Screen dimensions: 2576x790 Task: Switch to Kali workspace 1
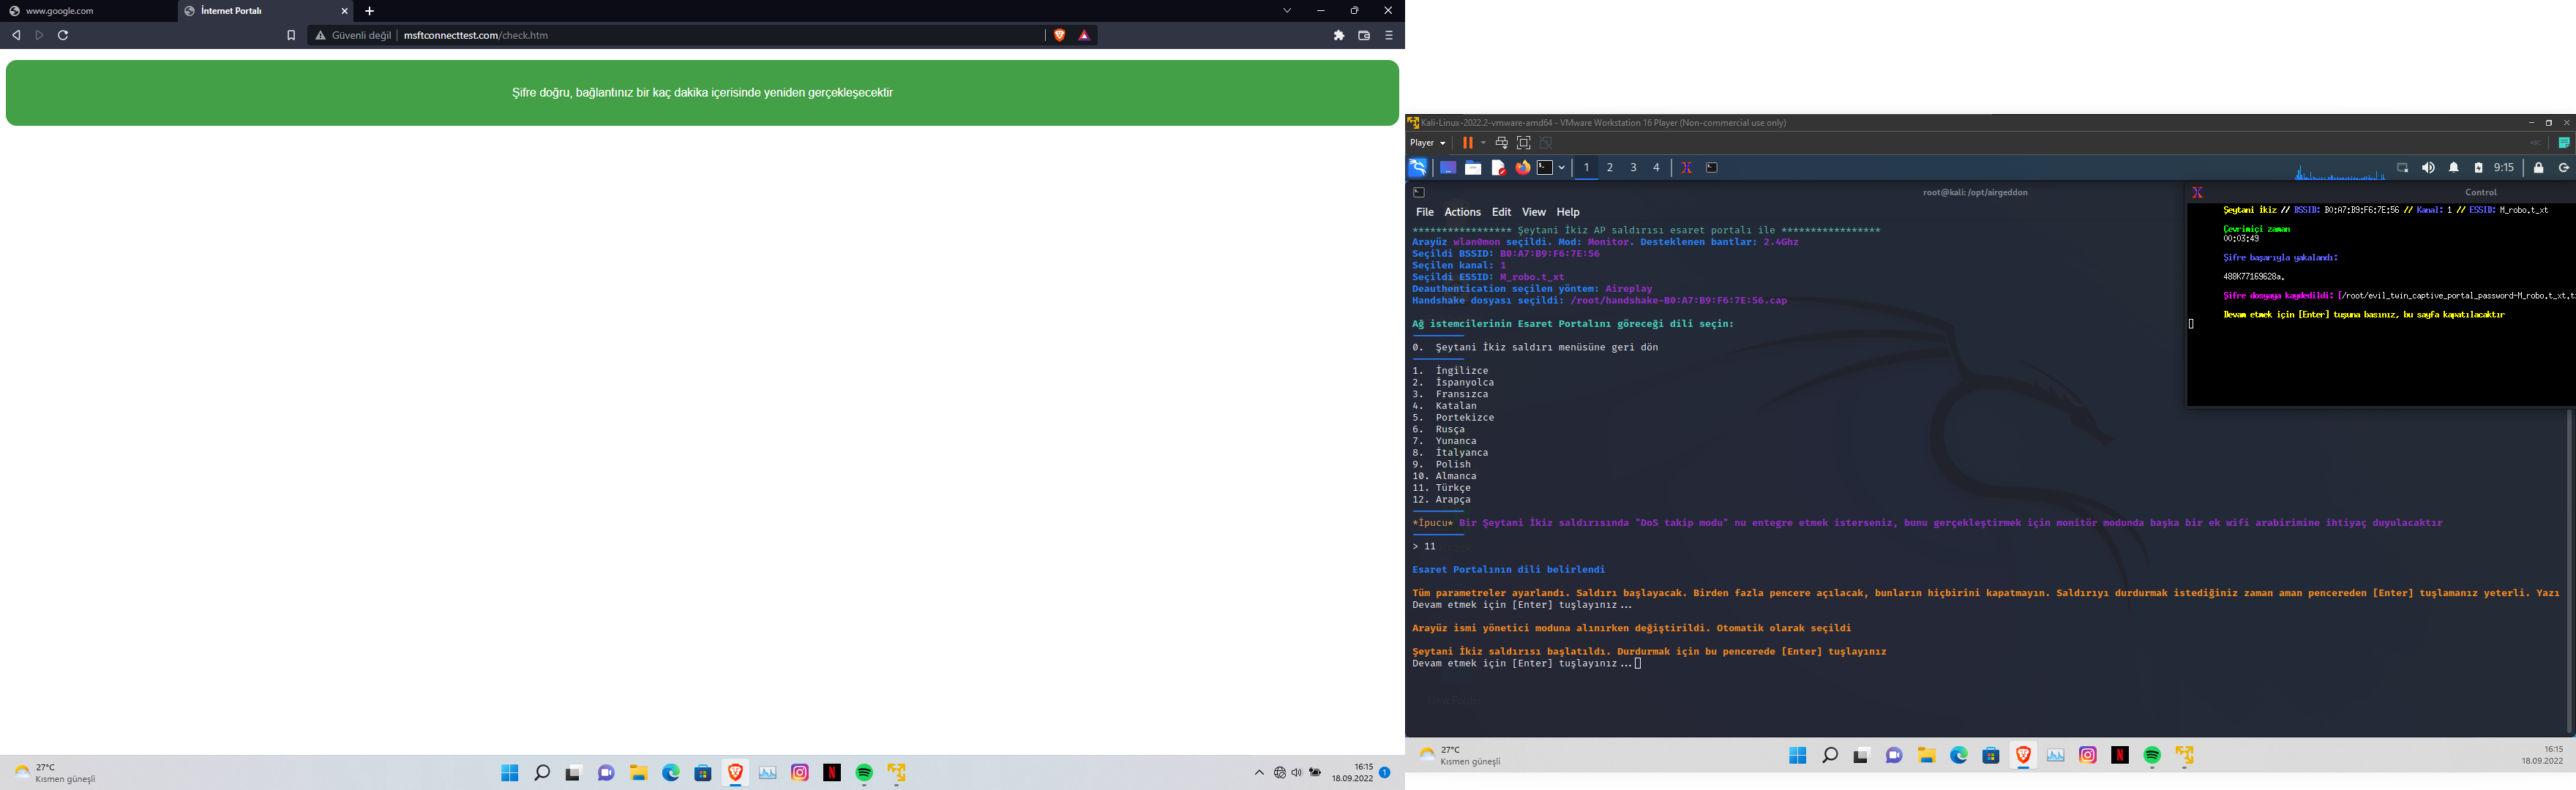tap(1586, 168)
